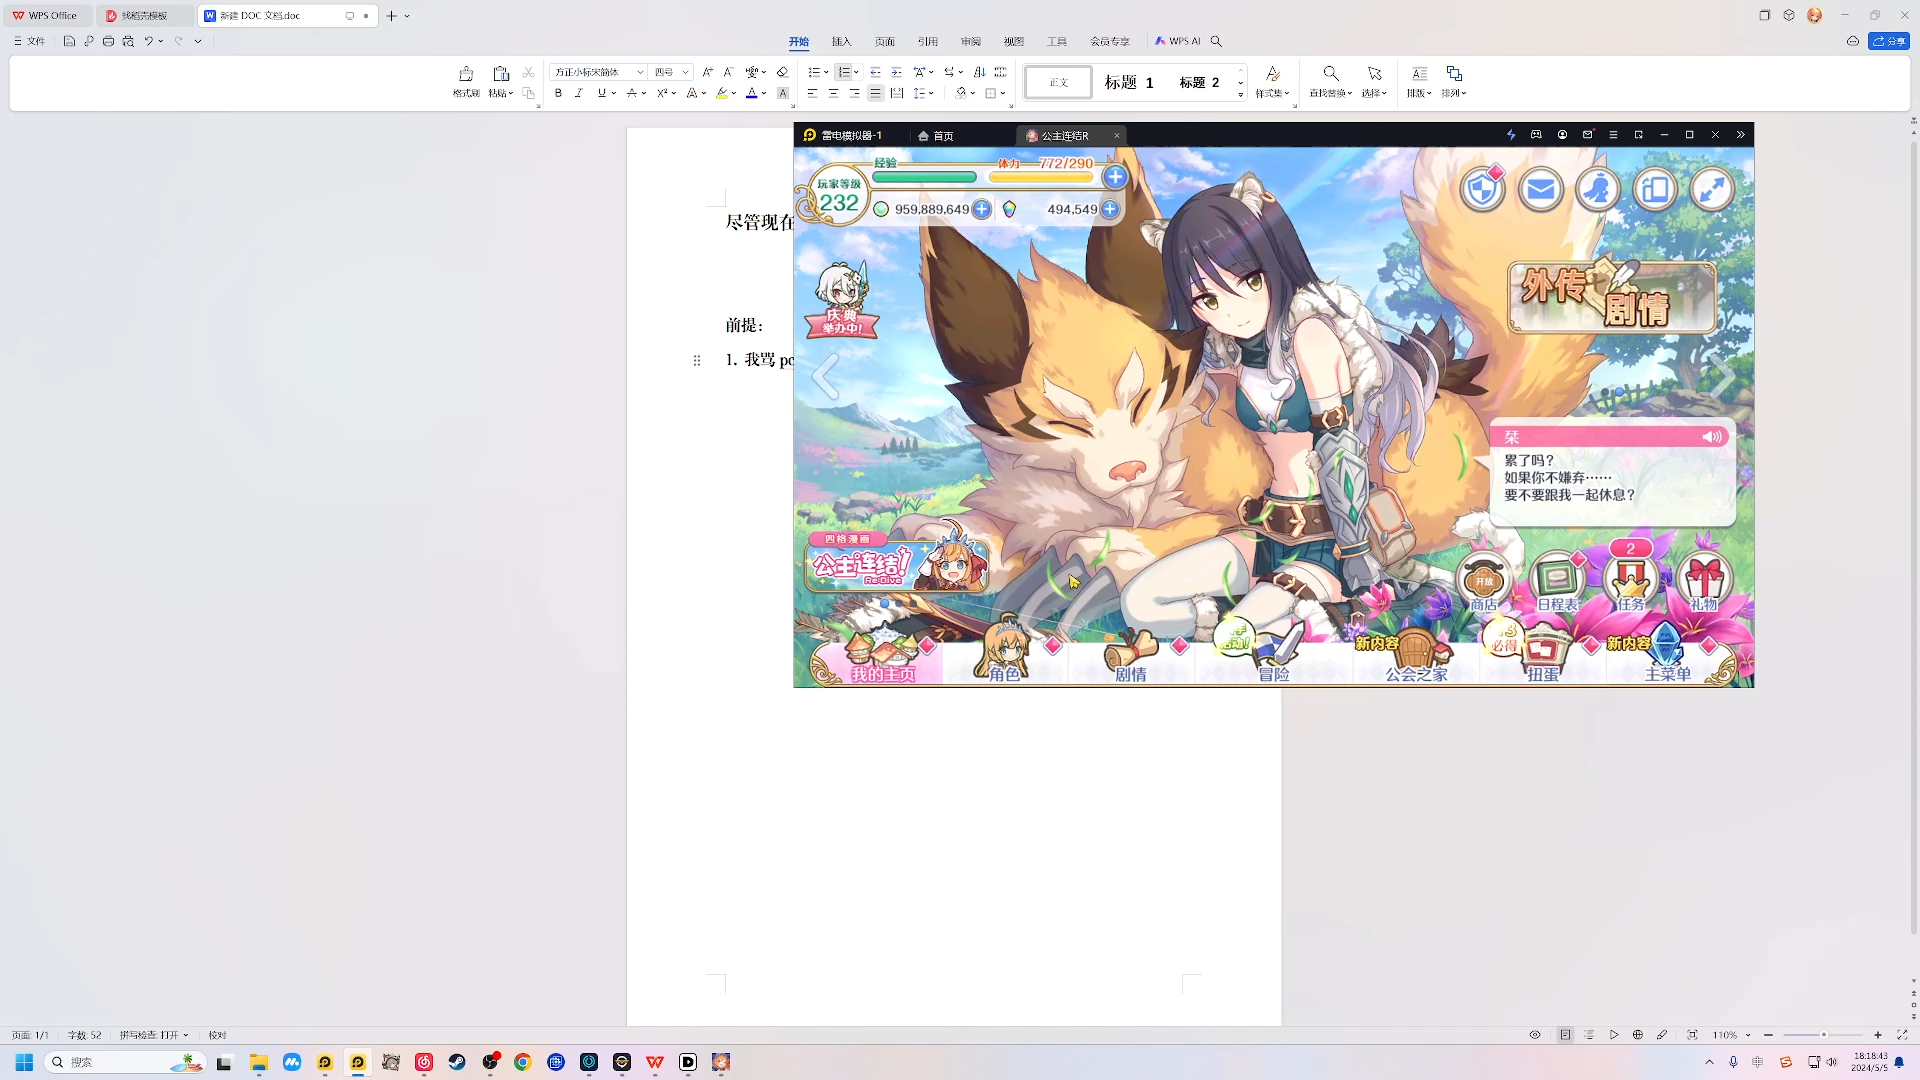Toggle Bold formatting in WPS ribbon

558,93
